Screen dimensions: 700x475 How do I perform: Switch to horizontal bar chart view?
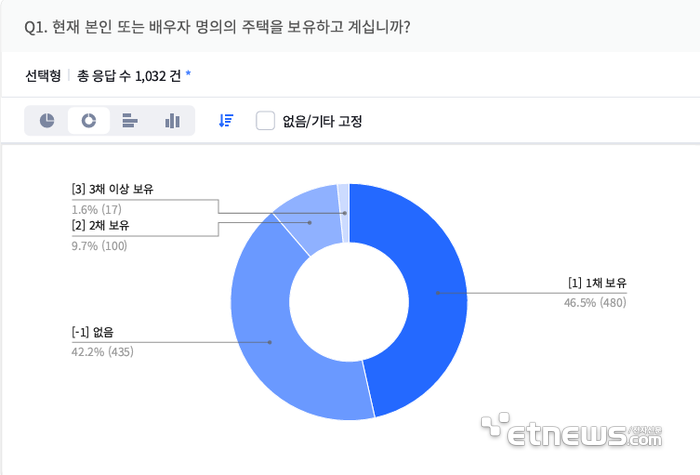130,121
